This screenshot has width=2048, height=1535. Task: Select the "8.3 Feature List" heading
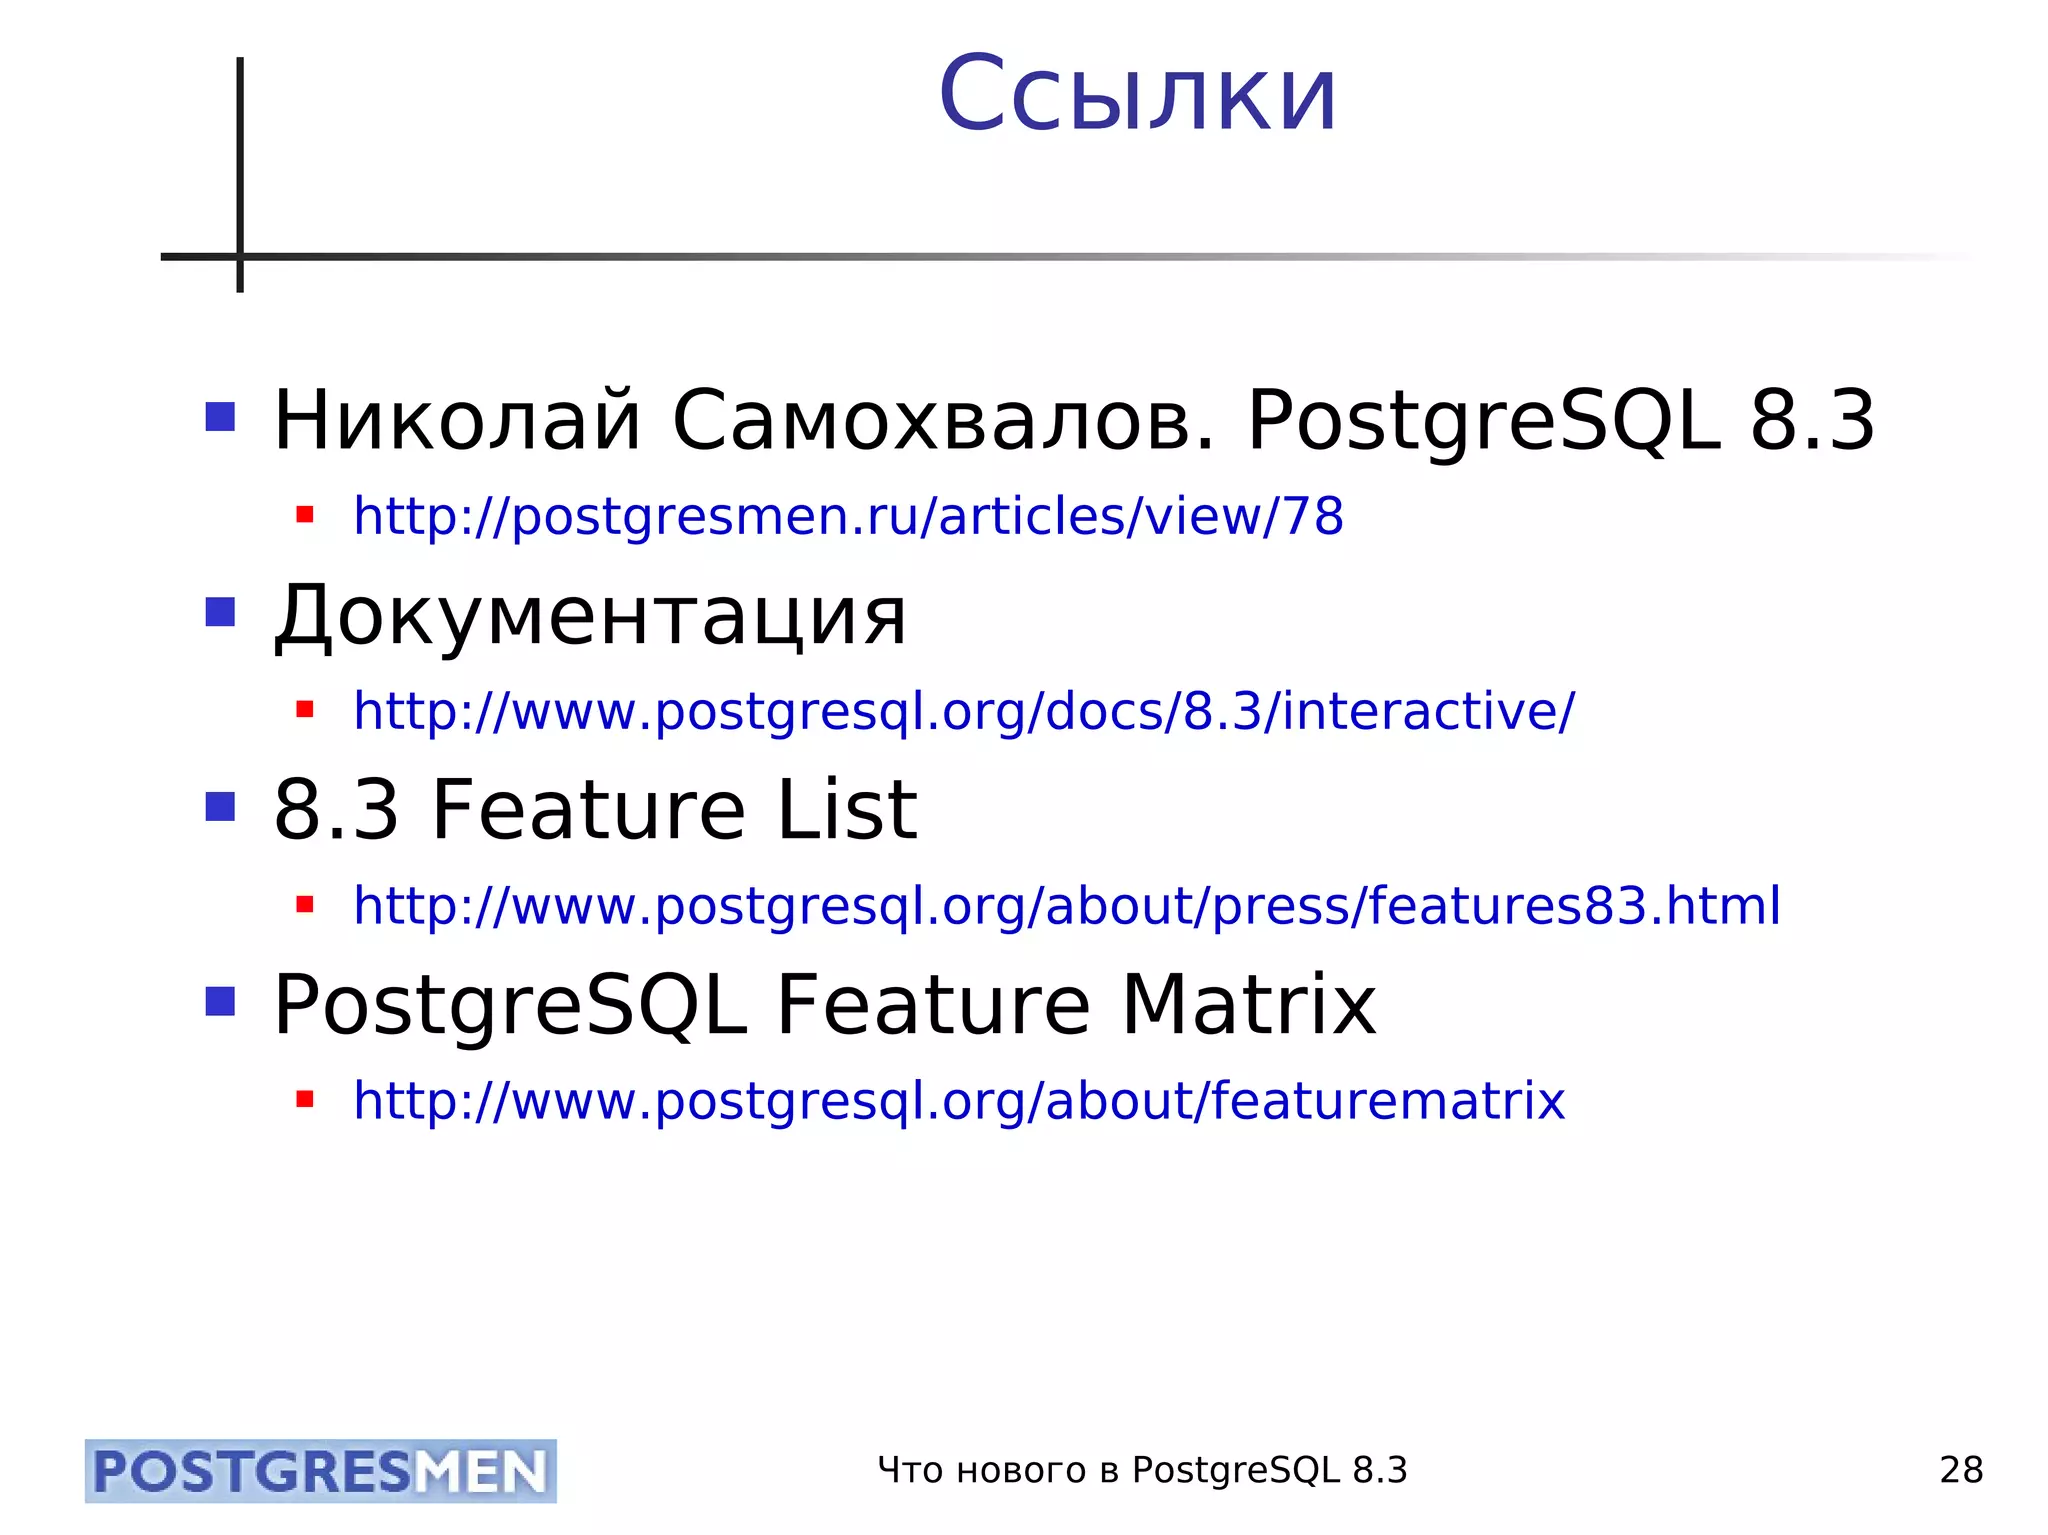[x=595, y=809]
